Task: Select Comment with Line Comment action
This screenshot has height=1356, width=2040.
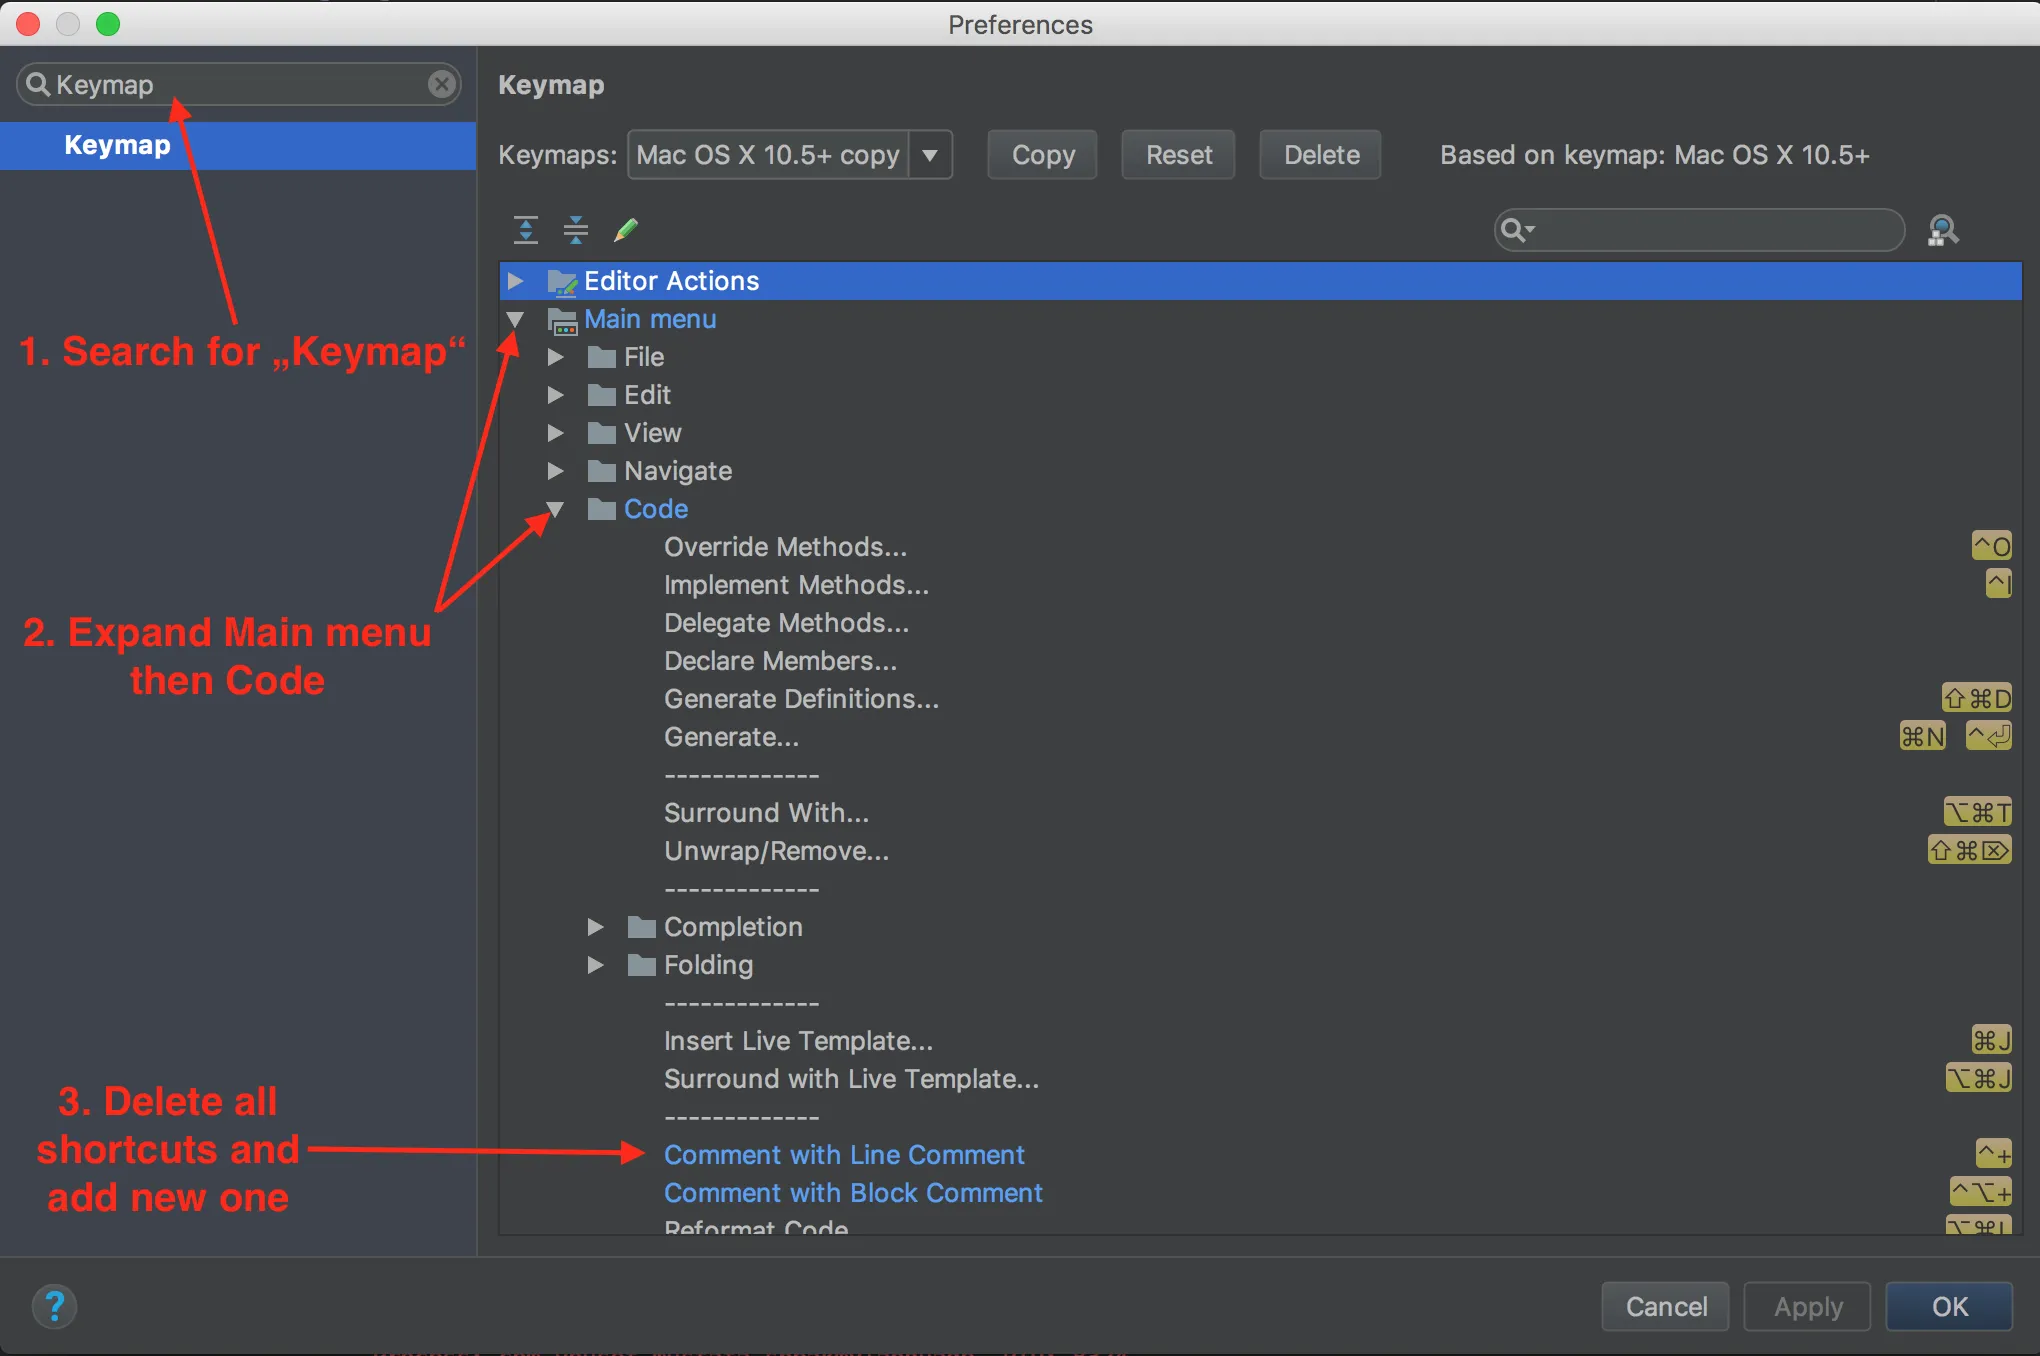Action: [x=844, y=1155]
